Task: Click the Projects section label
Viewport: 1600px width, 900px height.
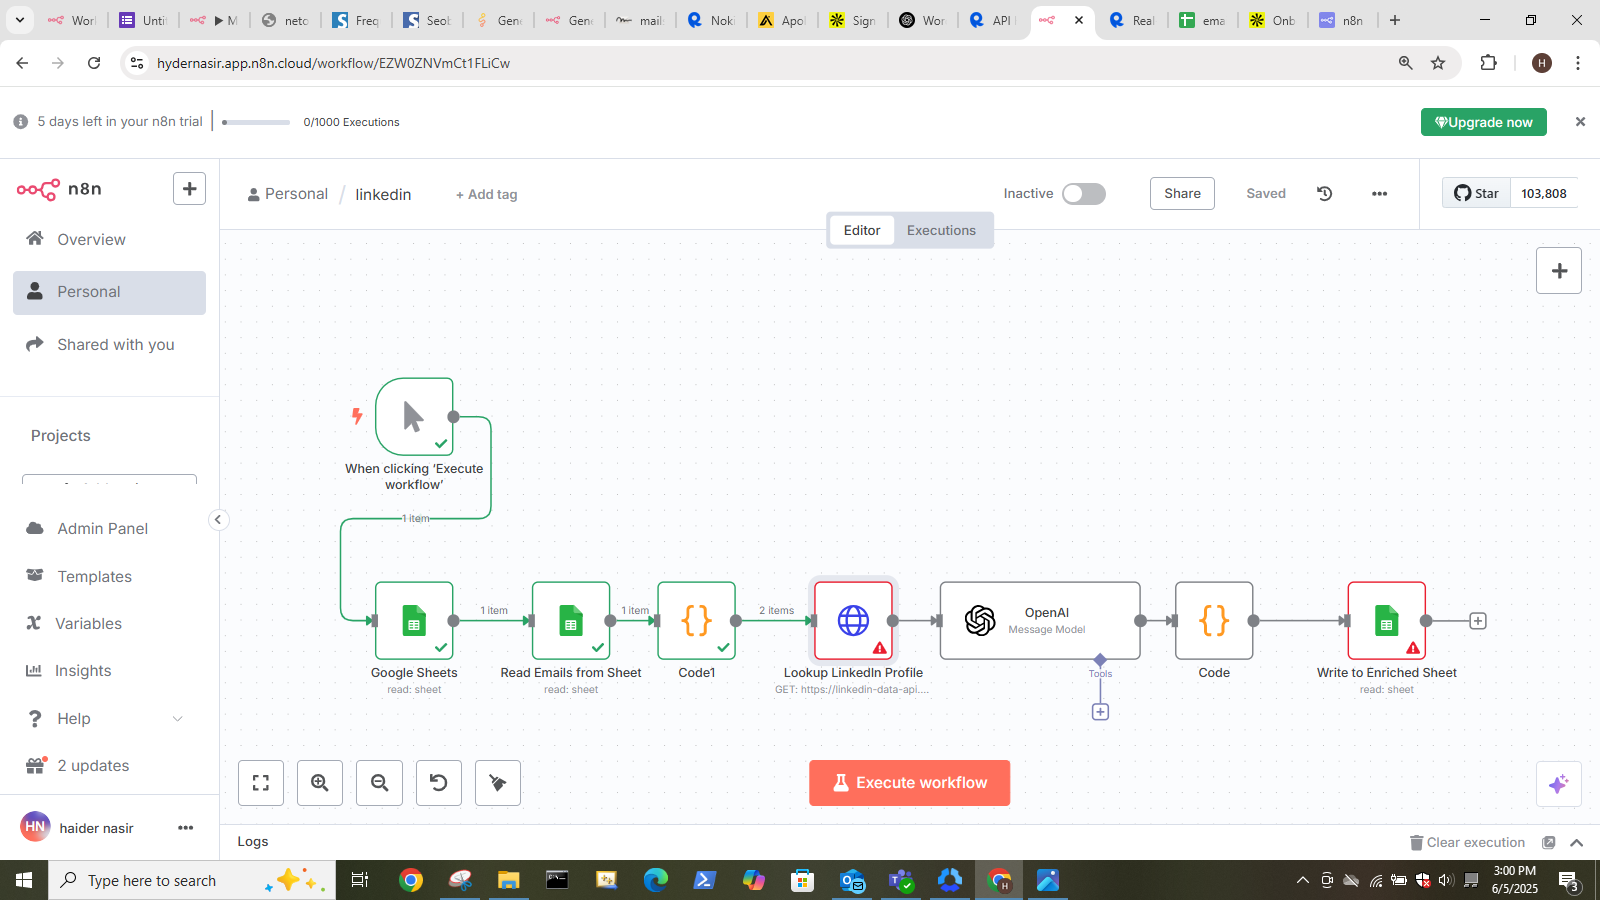Action: pyautogui.click(x=61, y=436)
